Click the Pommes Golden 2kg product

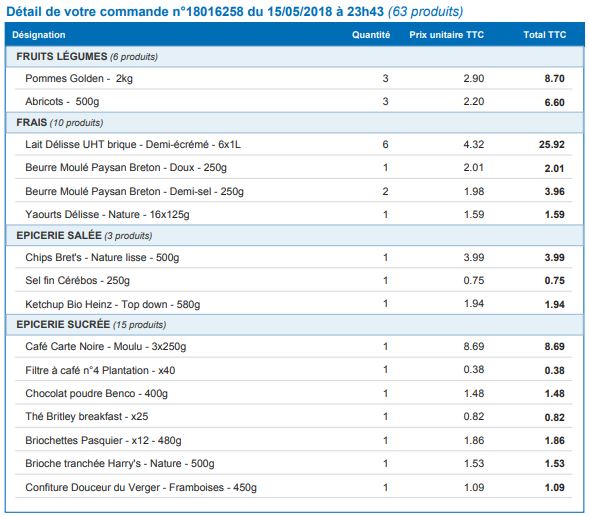click(x=79, y=78)
